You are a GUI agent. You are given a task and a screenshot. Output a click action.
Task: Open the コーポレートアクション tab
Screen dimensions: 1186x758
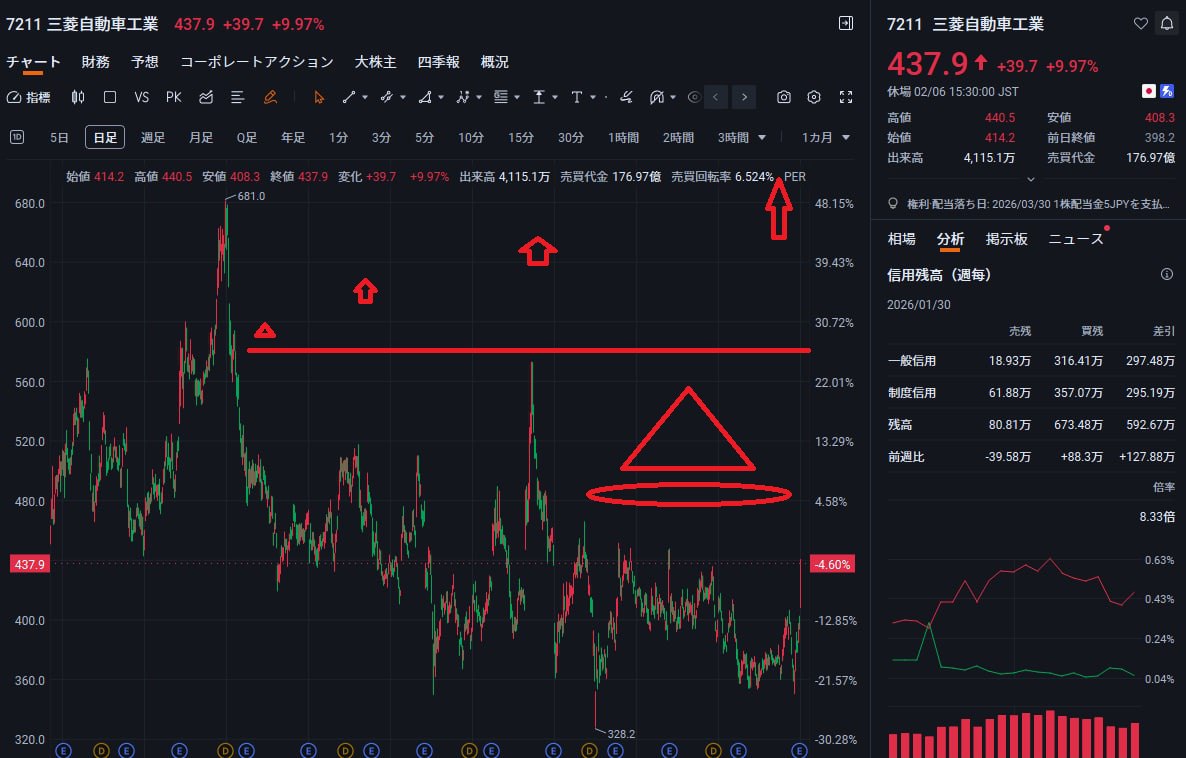click(x=257, y=62)
